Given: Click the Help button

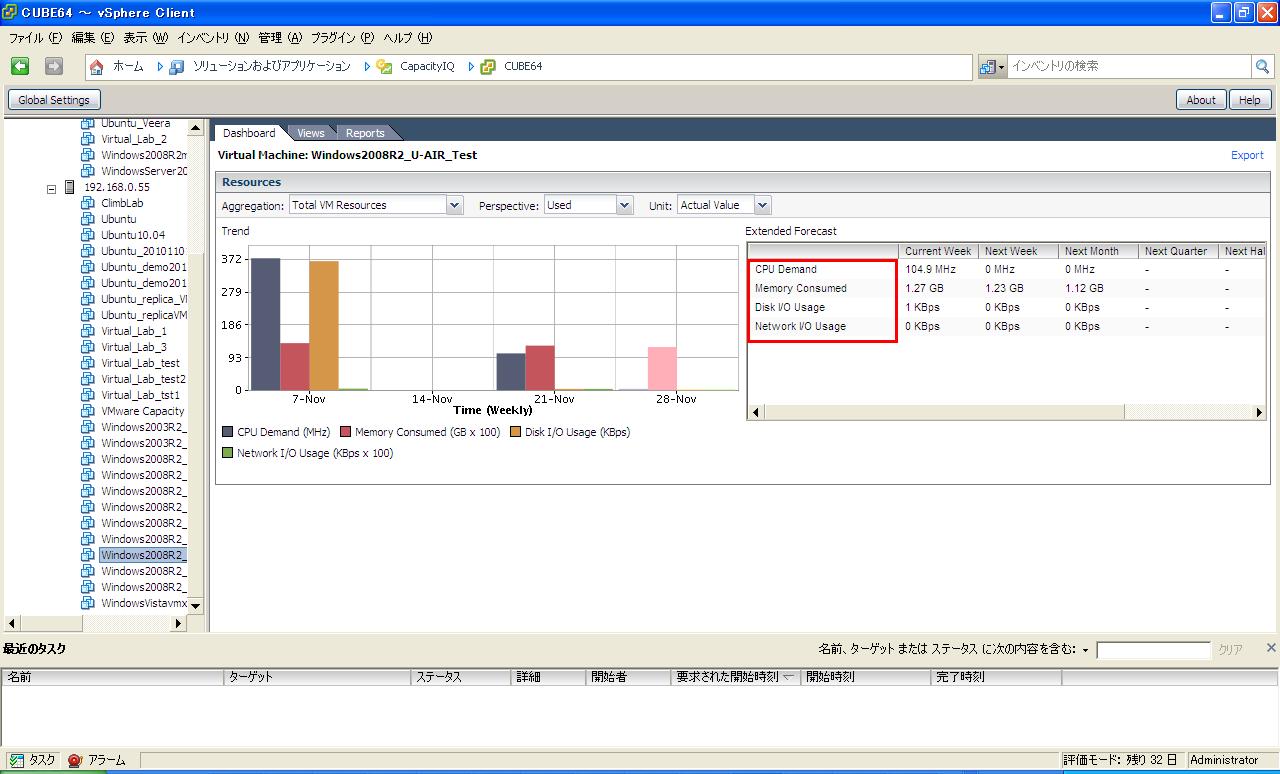Looking at the screenshot, I should click(x=1250, y=100).
